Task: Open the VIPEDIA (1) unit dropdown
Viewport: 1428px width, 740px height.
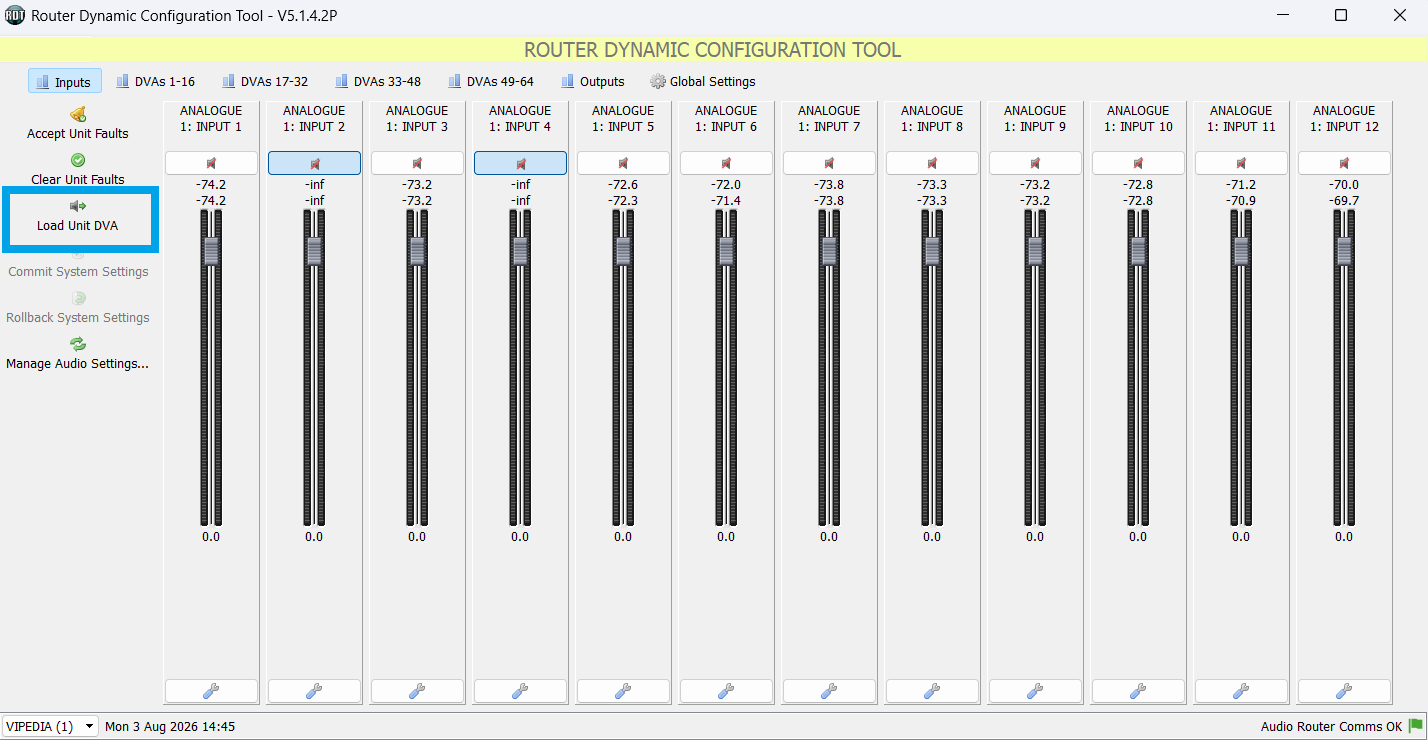Action: pyautogui.click(x=50, y=726)
